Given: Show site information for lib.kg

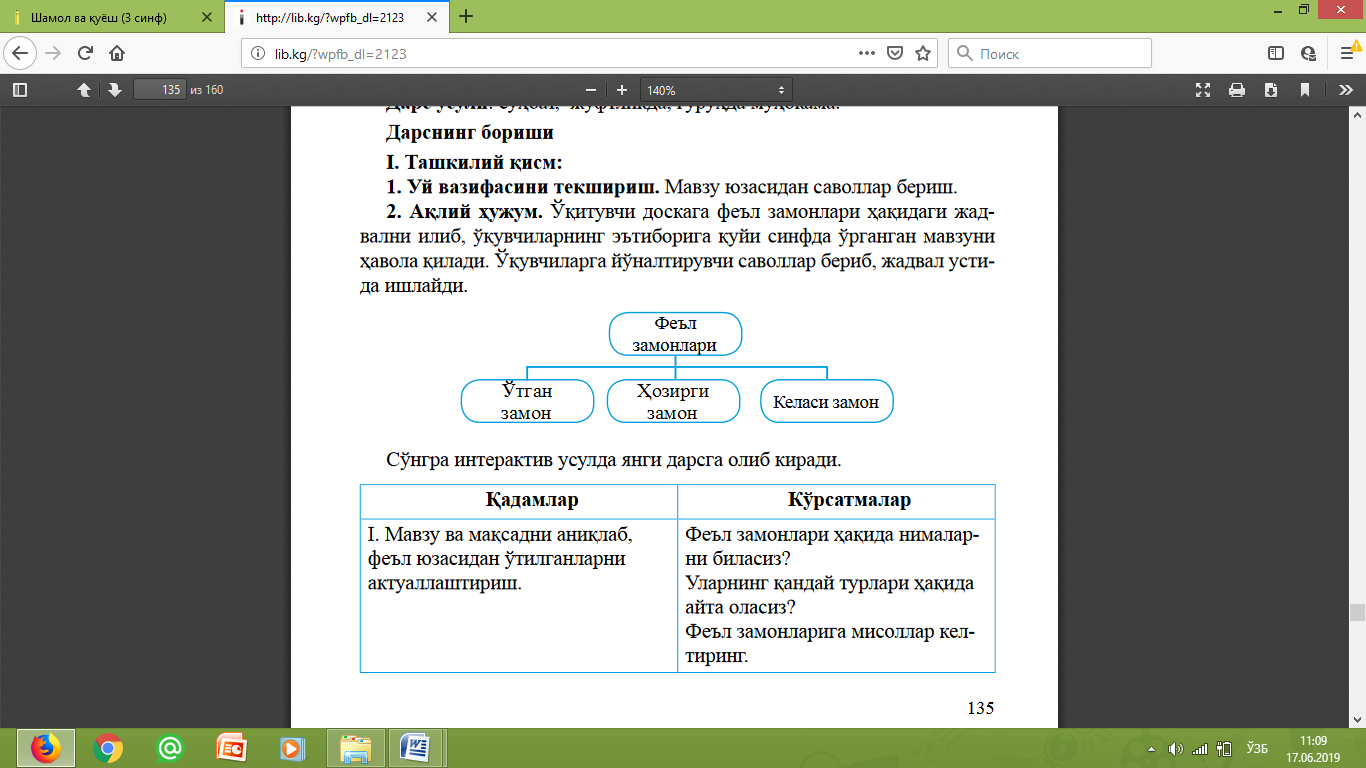Looking at the screenshot, I should click(x=256, y=54).
